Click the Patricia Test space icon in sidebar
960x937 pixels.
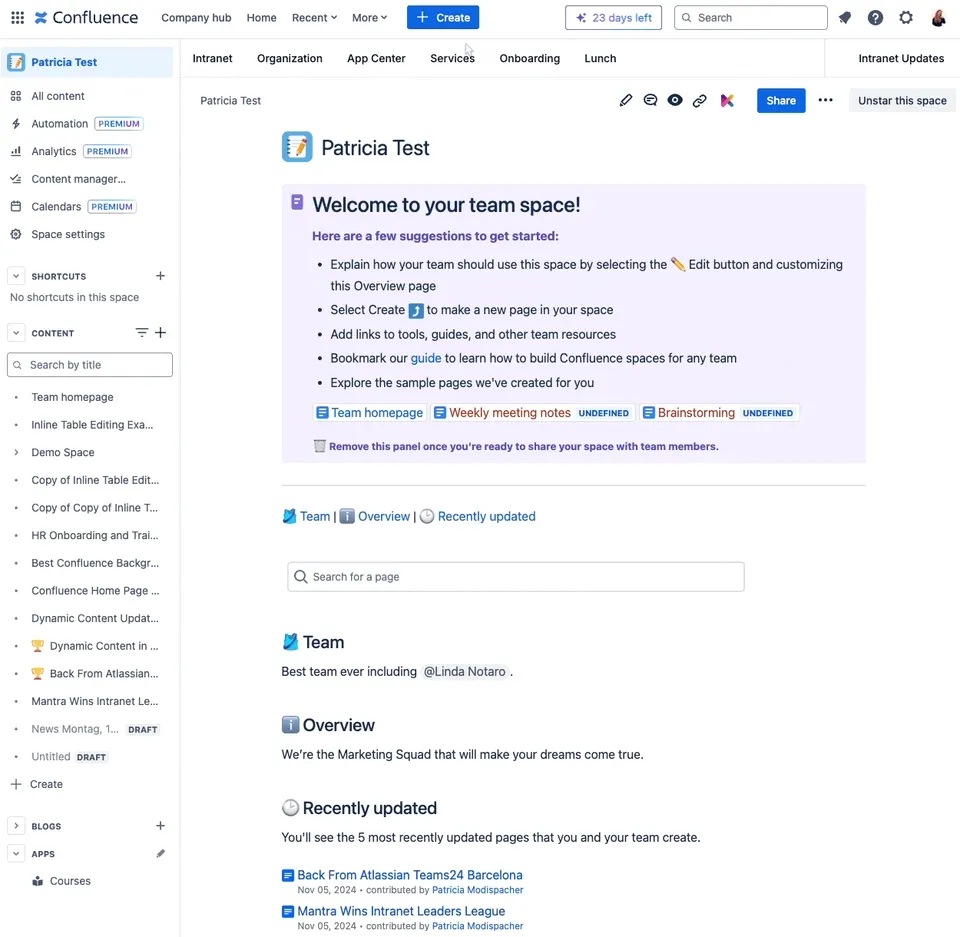17,62
